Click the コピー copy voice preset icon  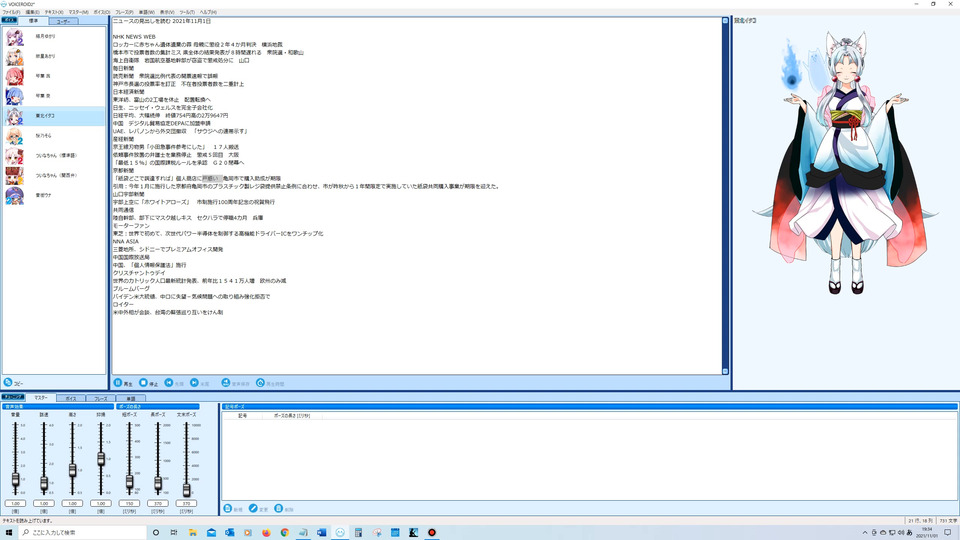8,383
